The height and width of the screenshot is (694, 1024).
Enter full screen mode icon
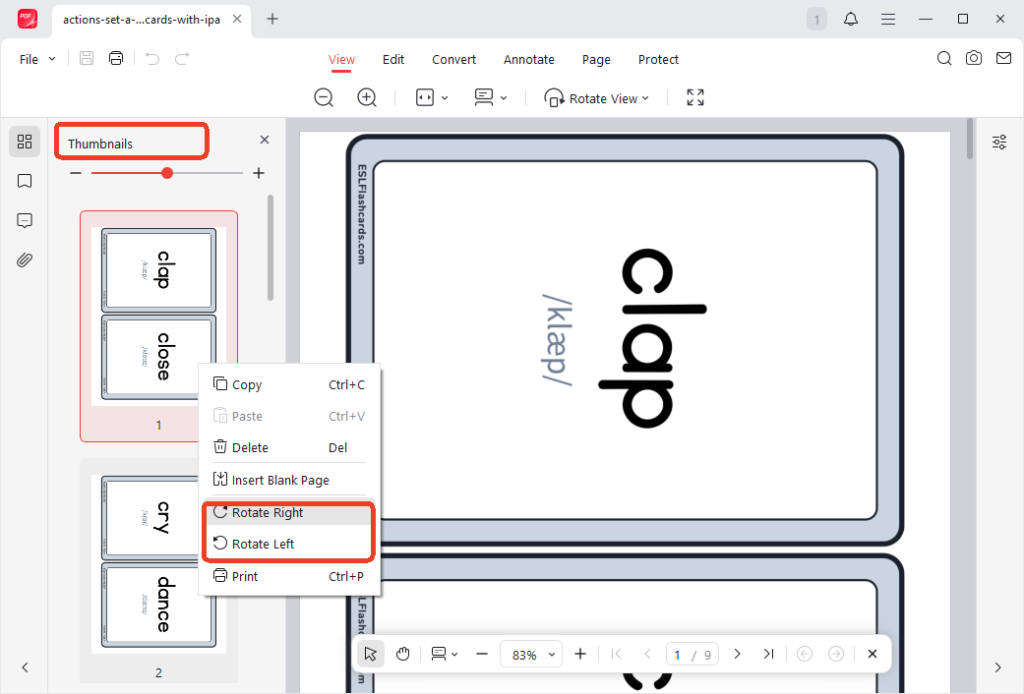click(x=696, y=97)
